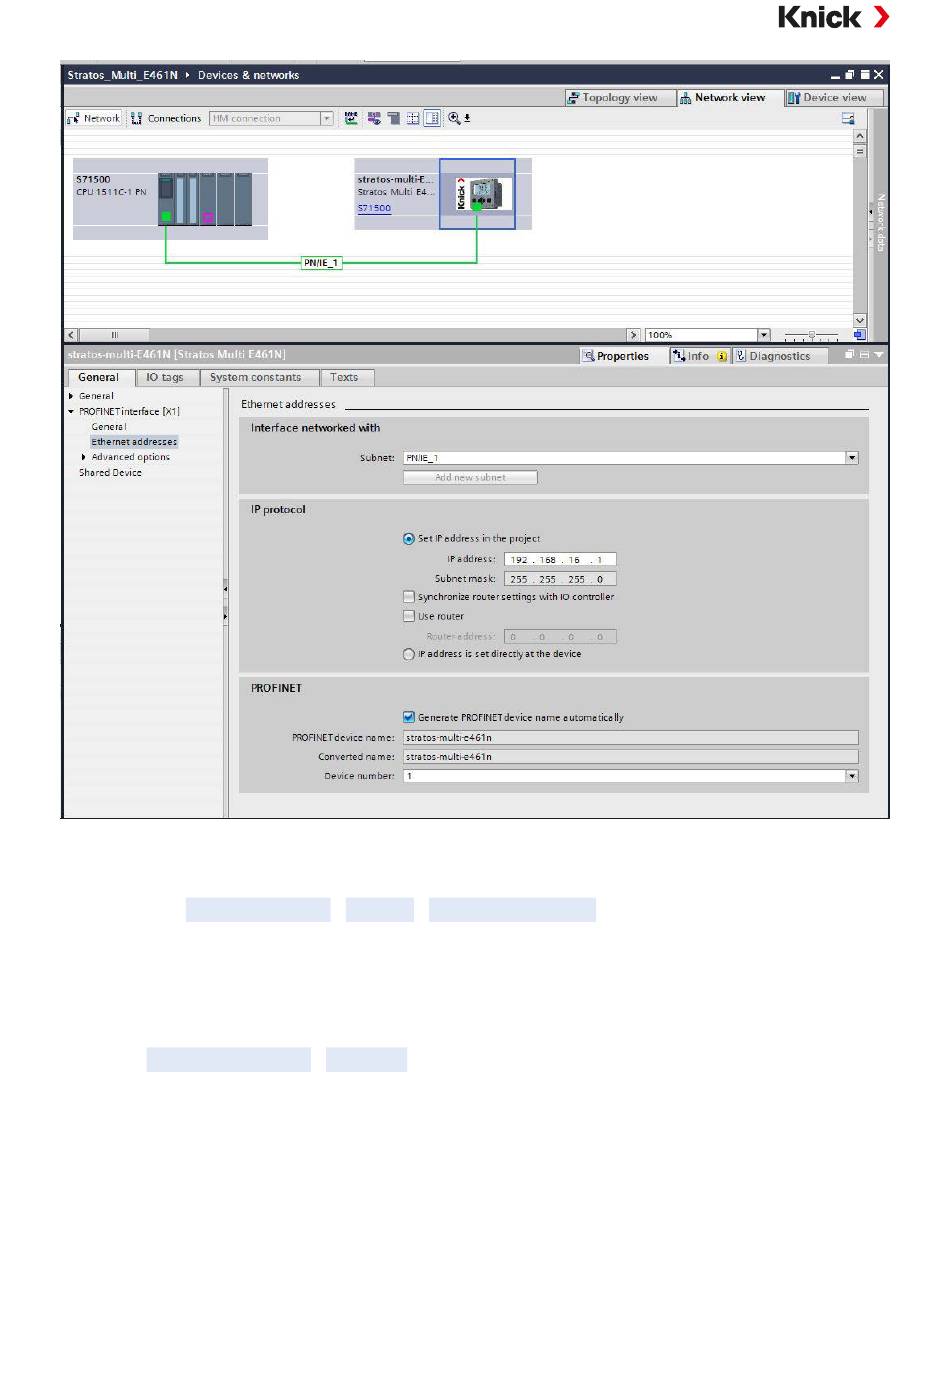Click the Router address field
The height and width of the screenshot is (1387, 950).
click(560, 636)
